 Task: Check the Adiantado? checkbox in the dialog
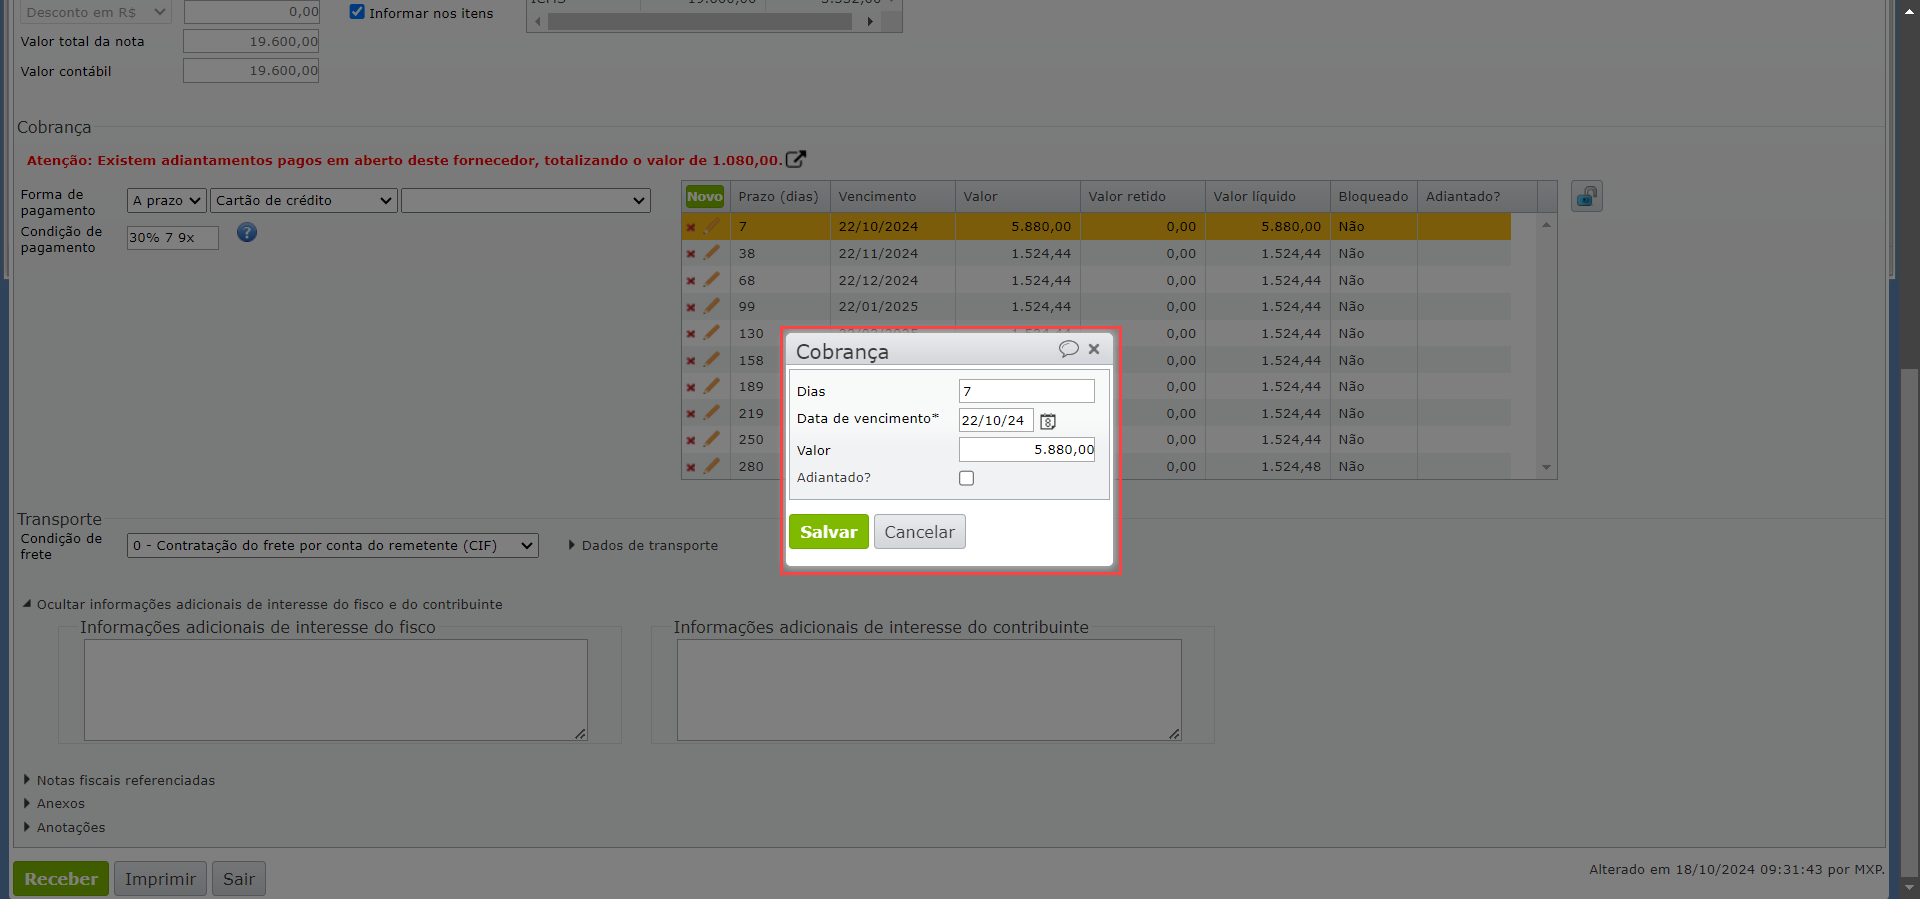(x=967, y=478)
